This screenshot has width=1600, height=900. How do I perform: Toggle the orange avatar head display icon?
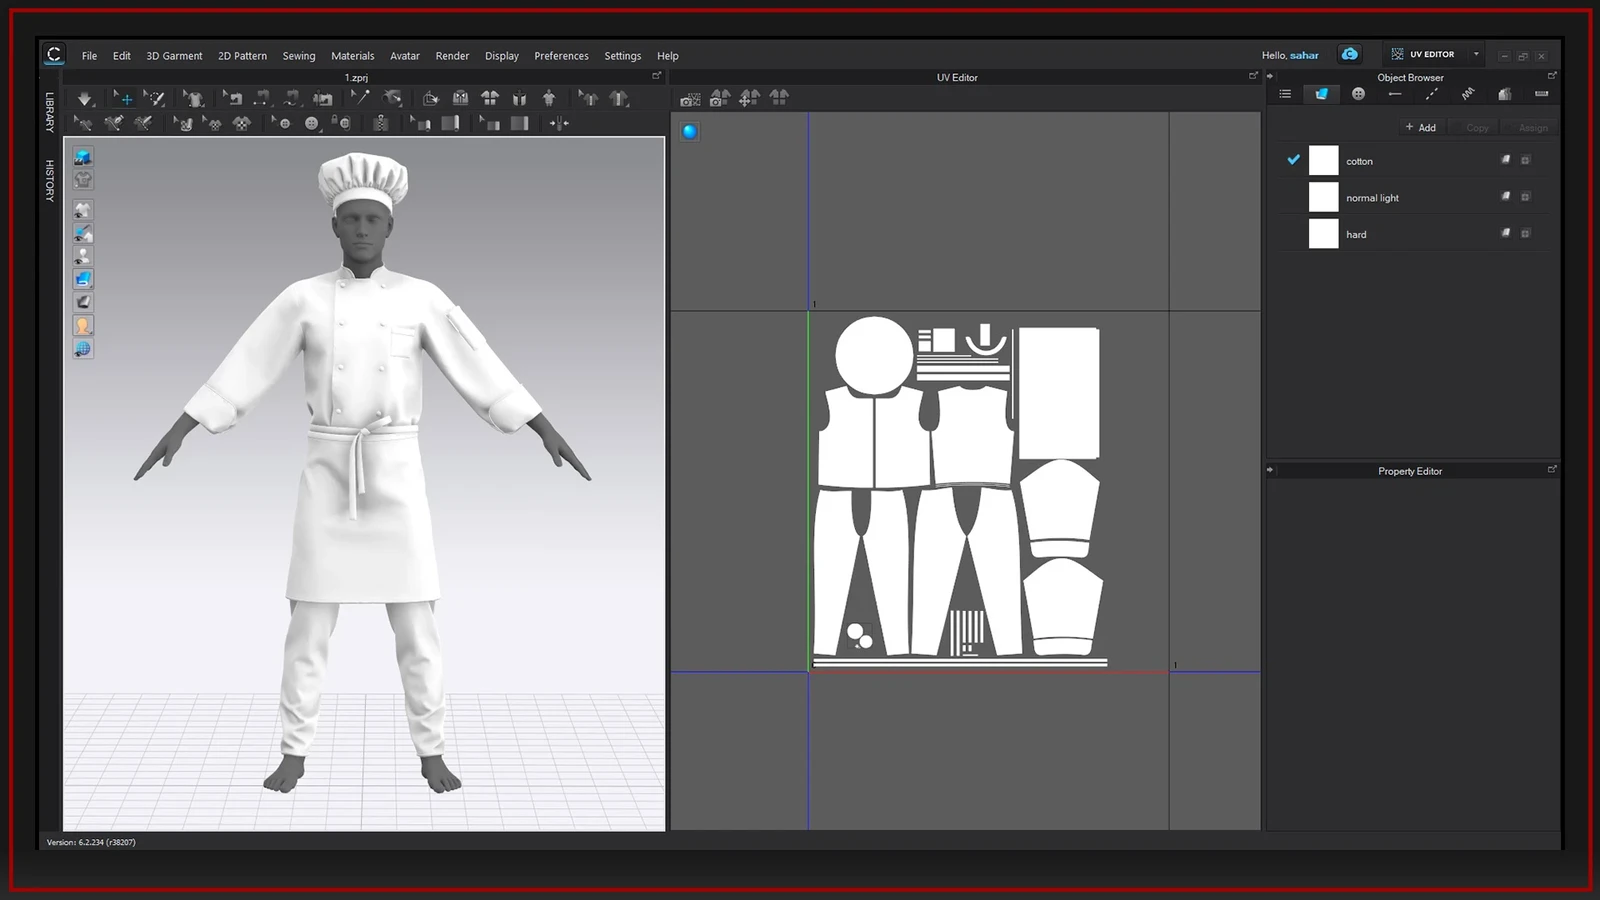(83, 326)
